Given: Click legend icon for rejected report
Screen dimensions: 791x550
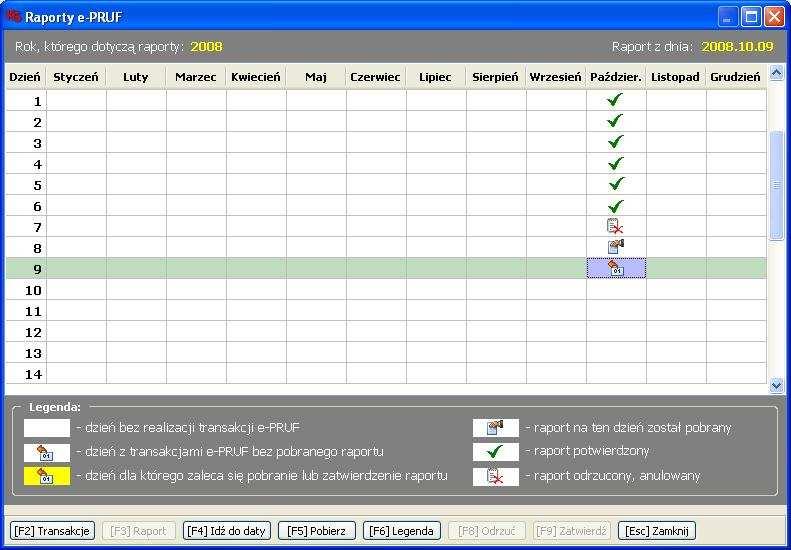Looking at the screenshot, I should [495, 477].
